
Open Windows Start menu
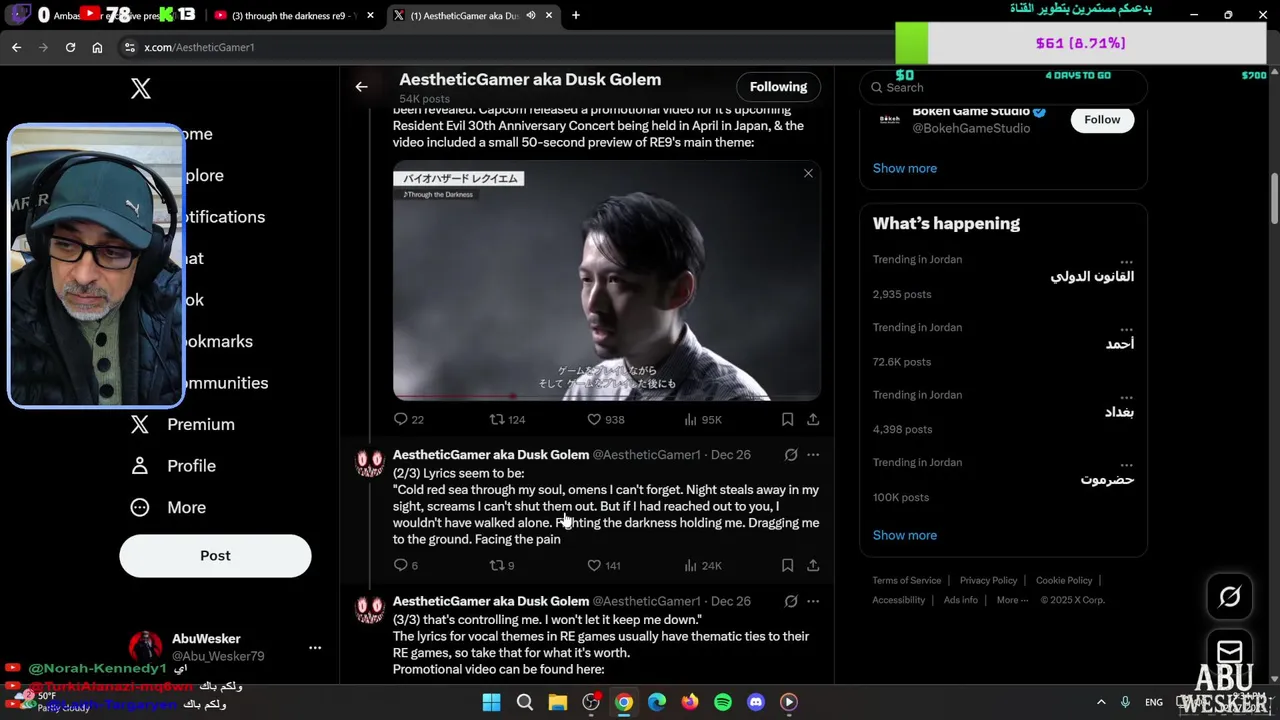(x=491, y=702)
